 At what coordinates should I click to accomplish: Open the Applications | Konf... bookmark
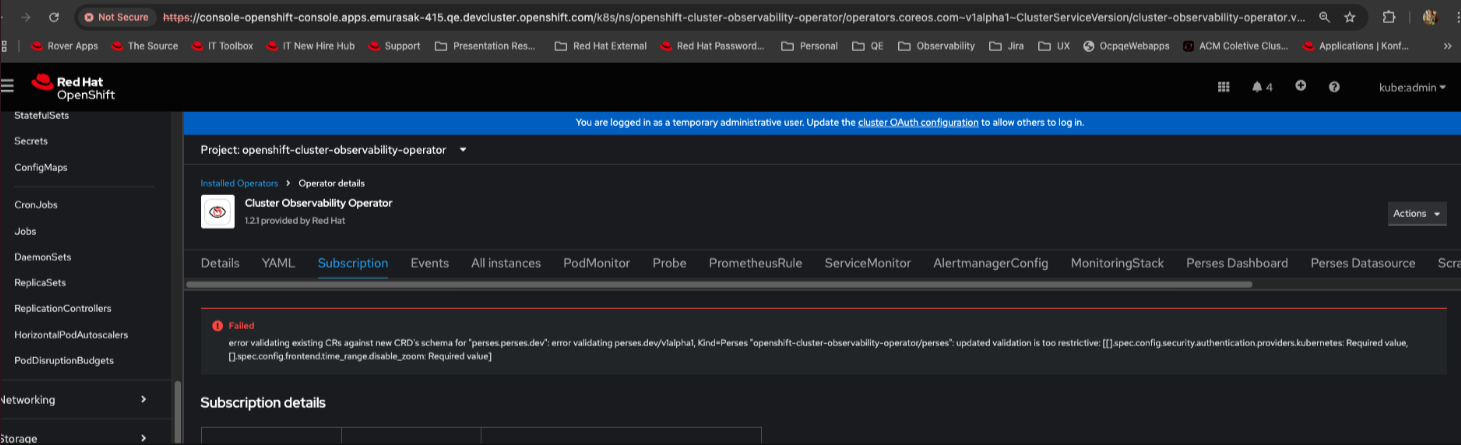click(1358, 46)
